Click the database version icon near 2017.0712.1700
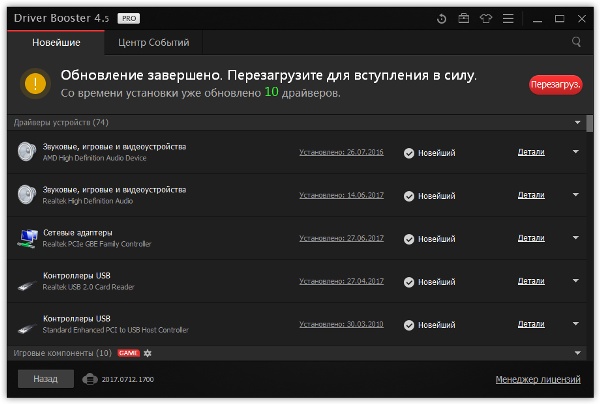The height and width of the screenshot is (404, 600). (90, 379)
